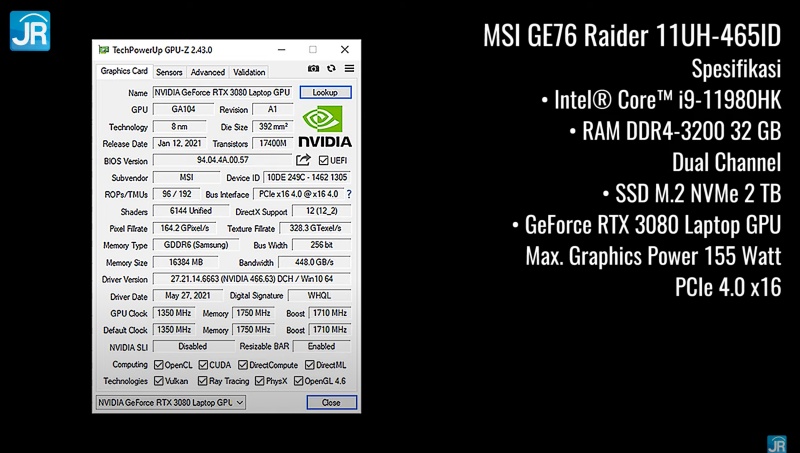Click the BIOS share/export icon
The width and height of the screenshot is (800, 453).
coord(303,160)
